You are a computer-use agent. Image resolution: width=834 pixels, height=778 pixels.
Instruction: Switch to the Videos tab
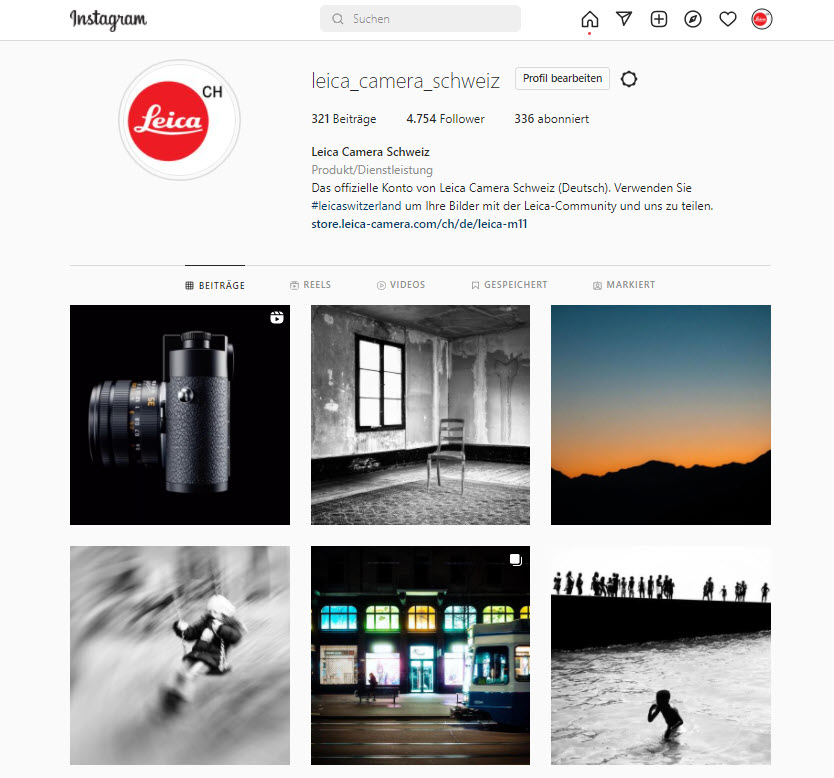(401, 285)
